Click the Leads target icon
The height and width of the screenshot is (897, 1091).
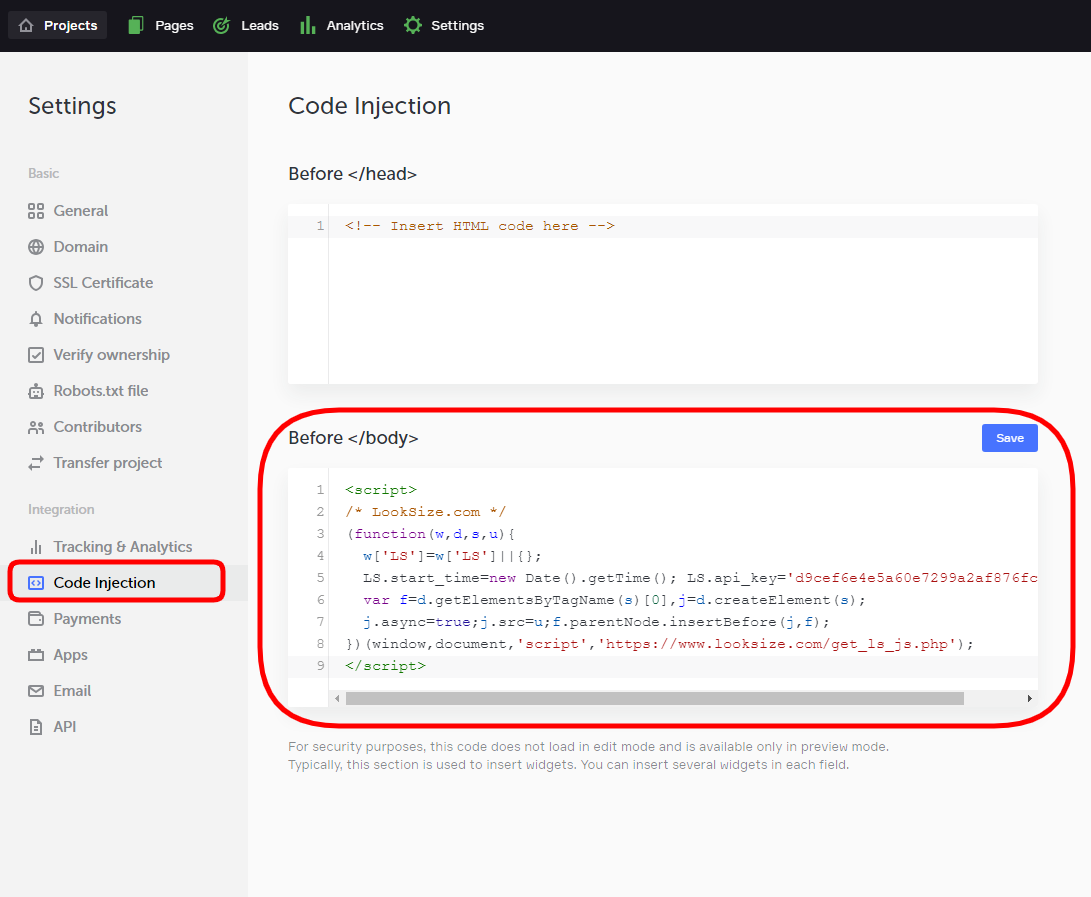[221, 25]
